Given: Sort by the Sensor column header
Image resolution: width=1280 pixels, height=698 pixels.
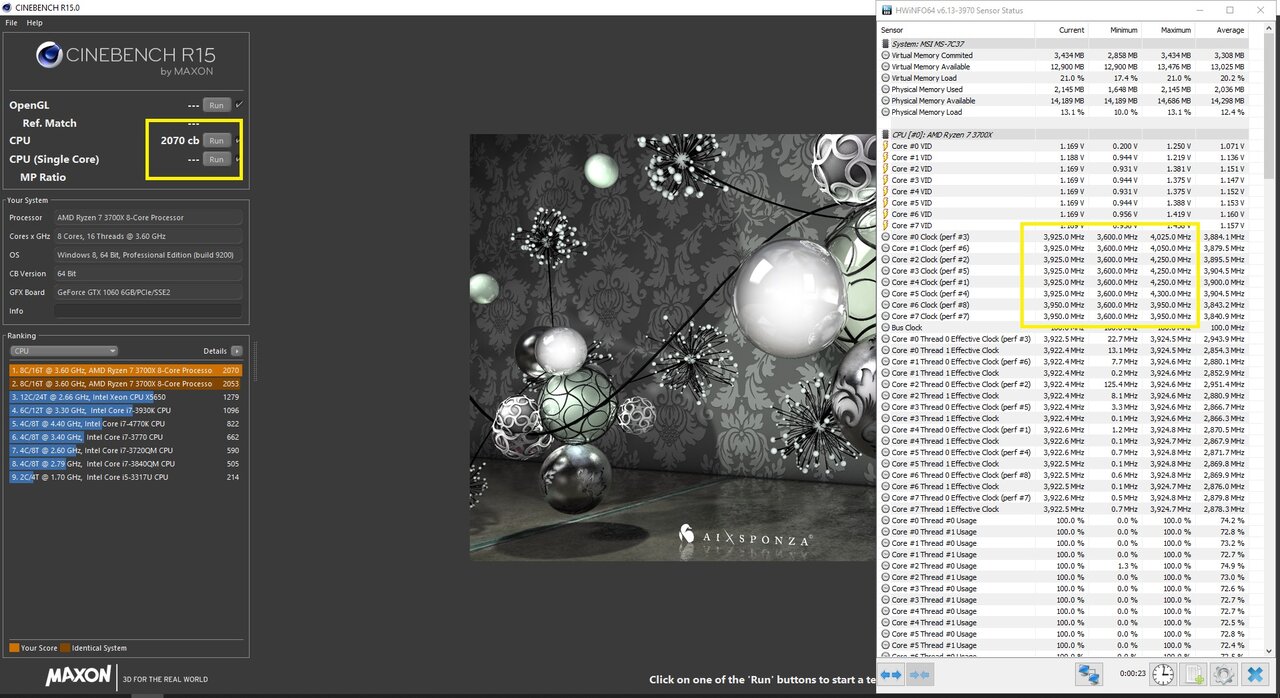Looking at the screenshot, I should (892, 30).
